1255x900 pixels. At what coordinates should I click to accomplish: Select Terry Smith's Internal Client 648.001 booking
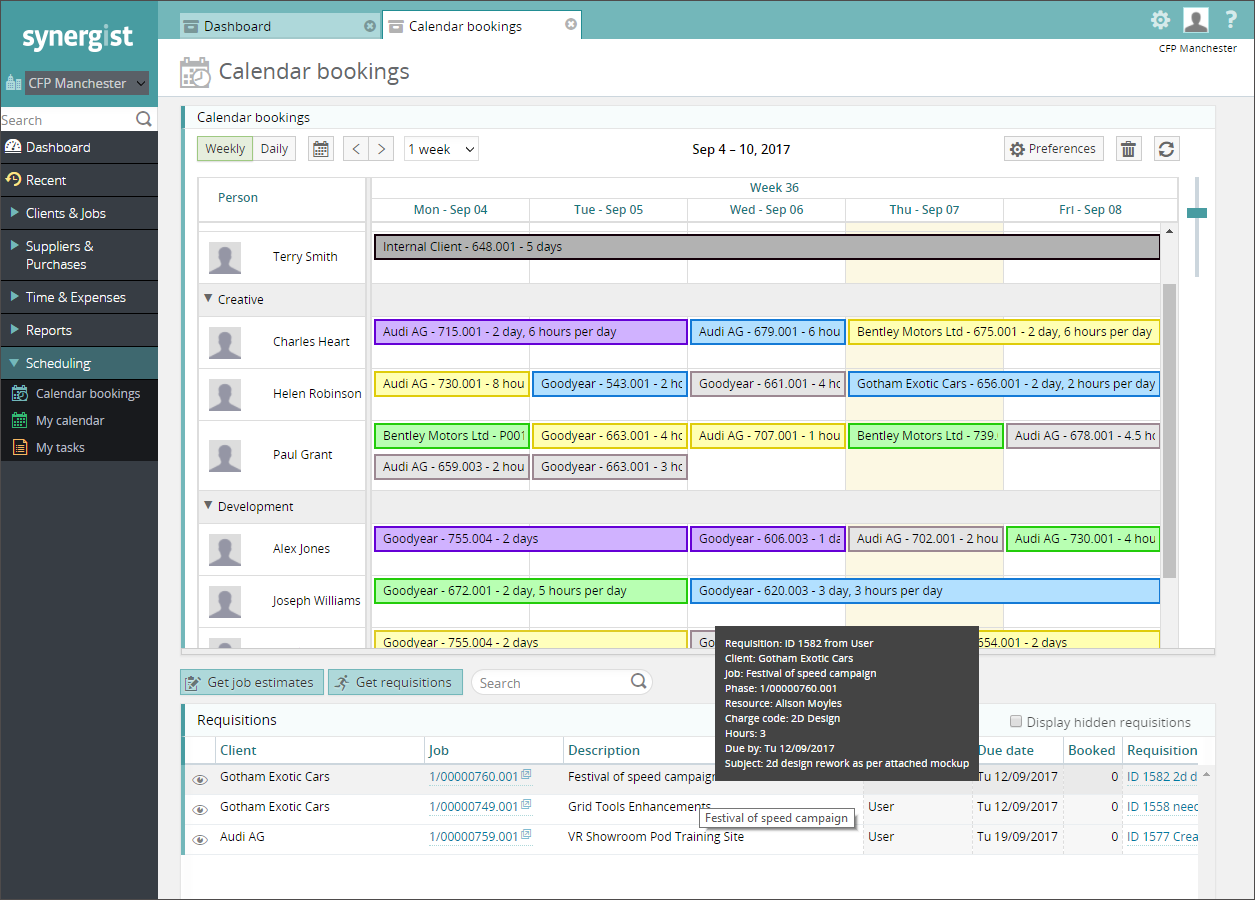tap(767, 247)
